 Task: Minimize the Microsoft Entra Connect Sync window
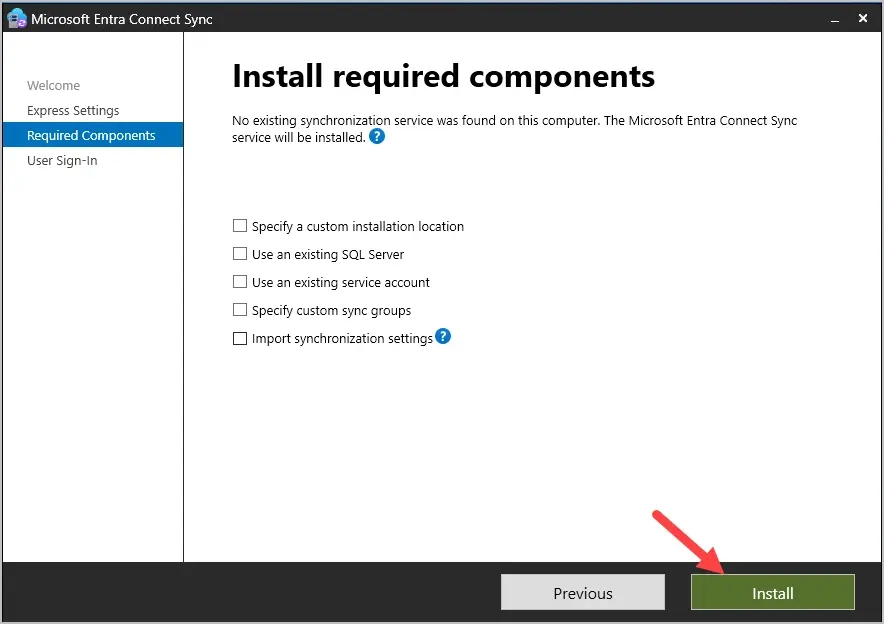835,17
